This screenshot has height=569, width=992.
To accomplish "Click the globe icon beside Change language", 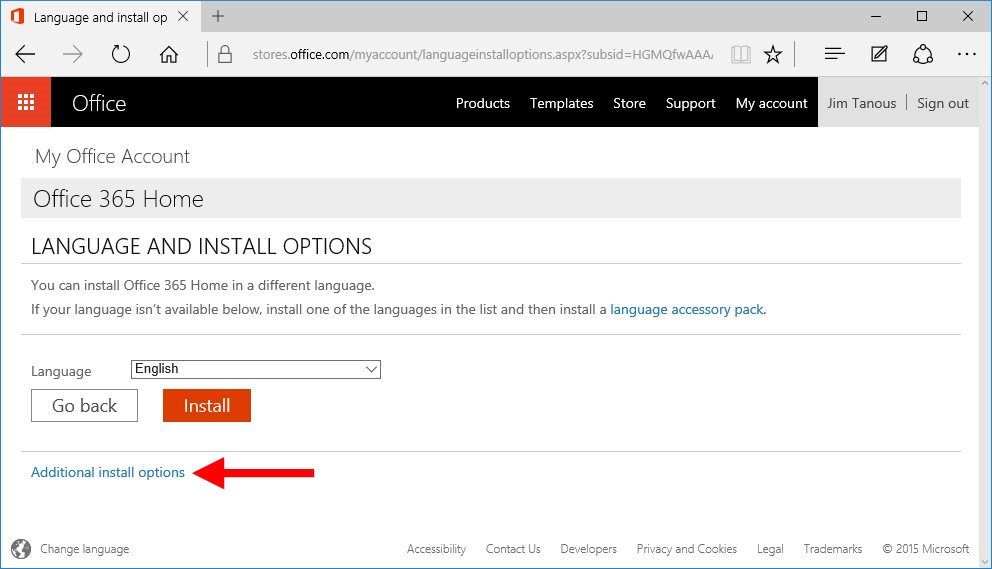I will click(21, 549).
